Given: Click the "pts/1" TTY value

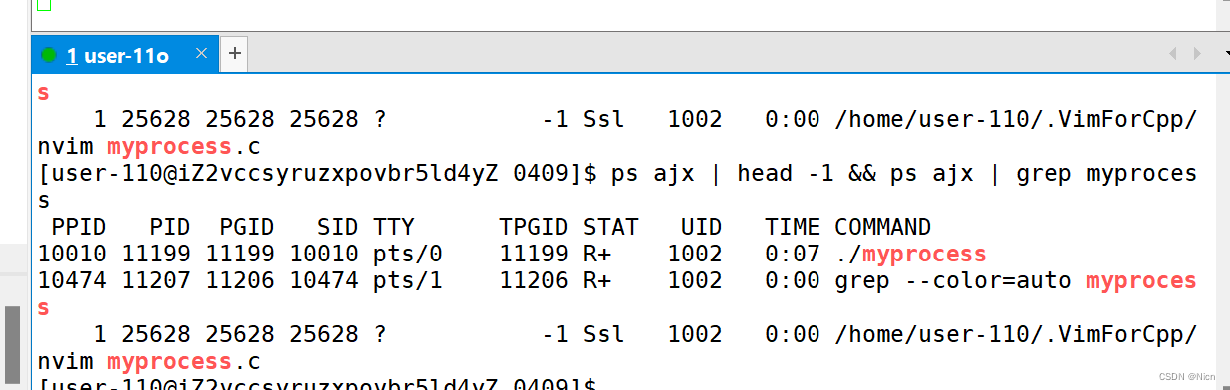Looking at the screenshot, I should point(407,281).
